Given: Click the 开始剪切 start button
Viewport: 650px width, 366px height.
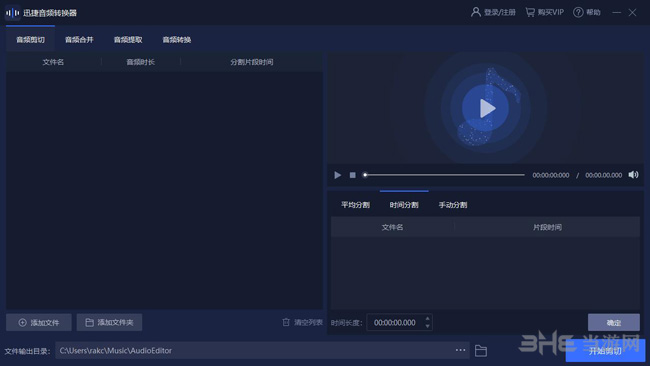Looking at the screenshot, I should (605, 351).
